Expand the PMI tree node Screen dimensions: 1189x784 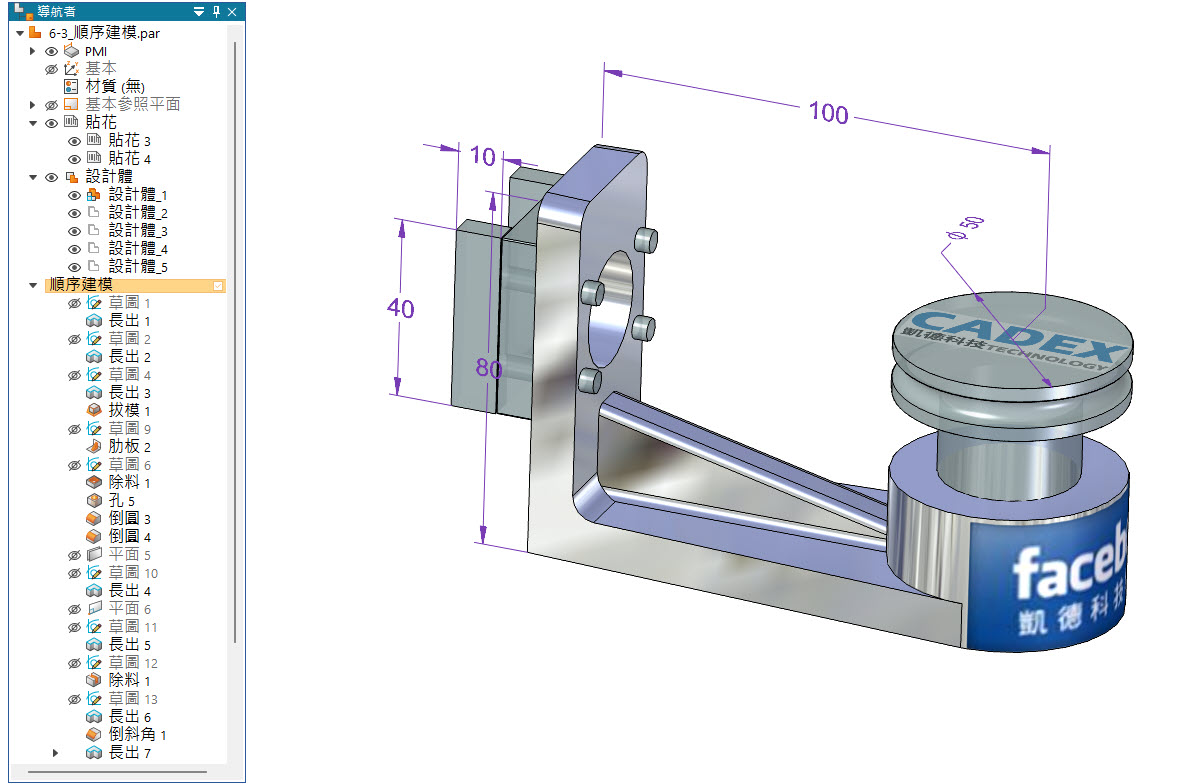tap(33, 51)
